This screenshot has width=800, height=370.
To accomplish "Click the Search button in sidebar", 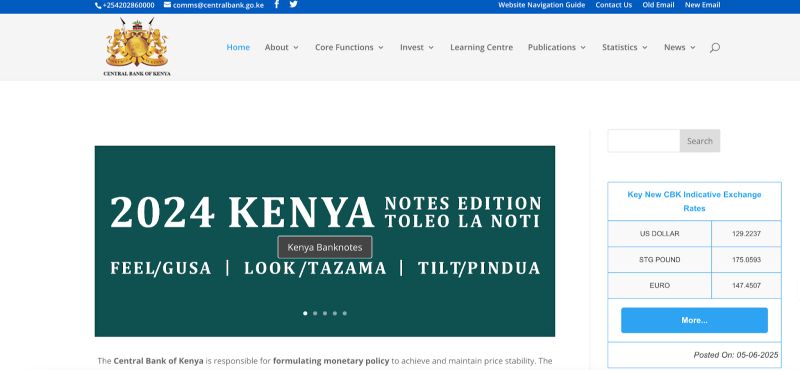I will pos(699,141).
